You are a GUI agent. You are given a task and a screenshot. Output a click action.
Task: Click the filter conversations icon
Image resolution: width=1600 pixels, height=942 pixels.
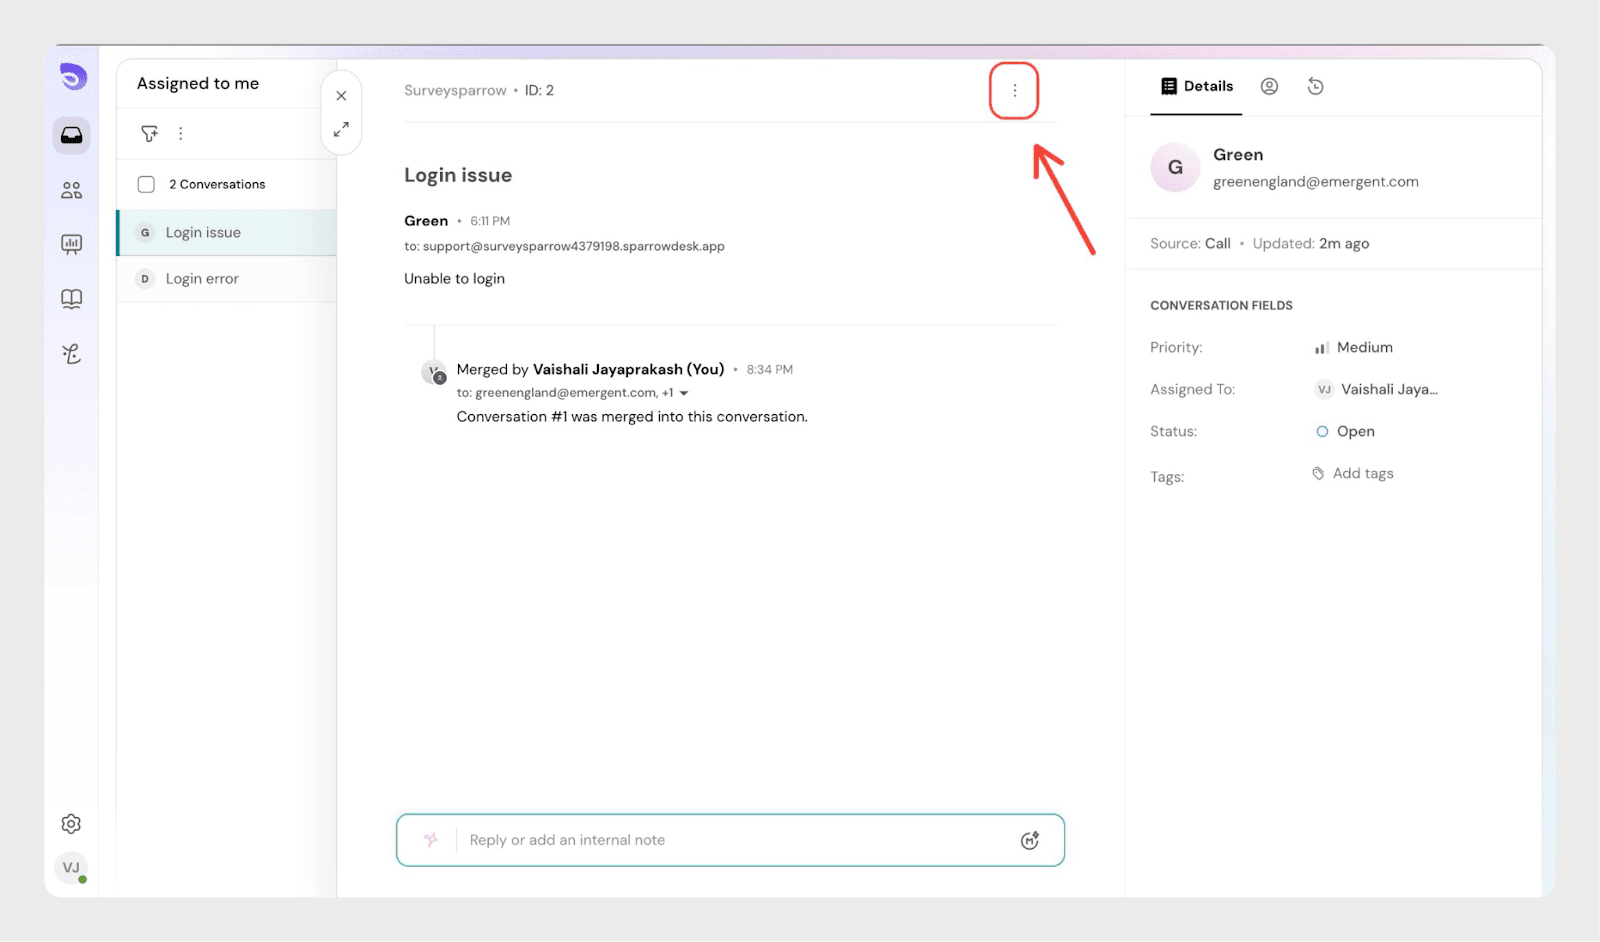(x=149, y=133)
